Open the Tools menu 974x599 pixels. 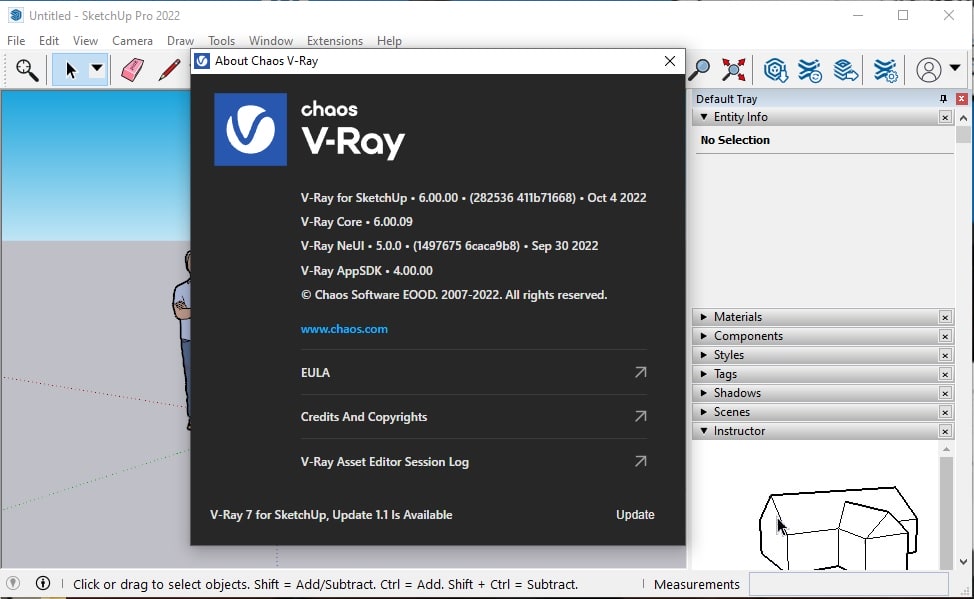click(221, 40)
